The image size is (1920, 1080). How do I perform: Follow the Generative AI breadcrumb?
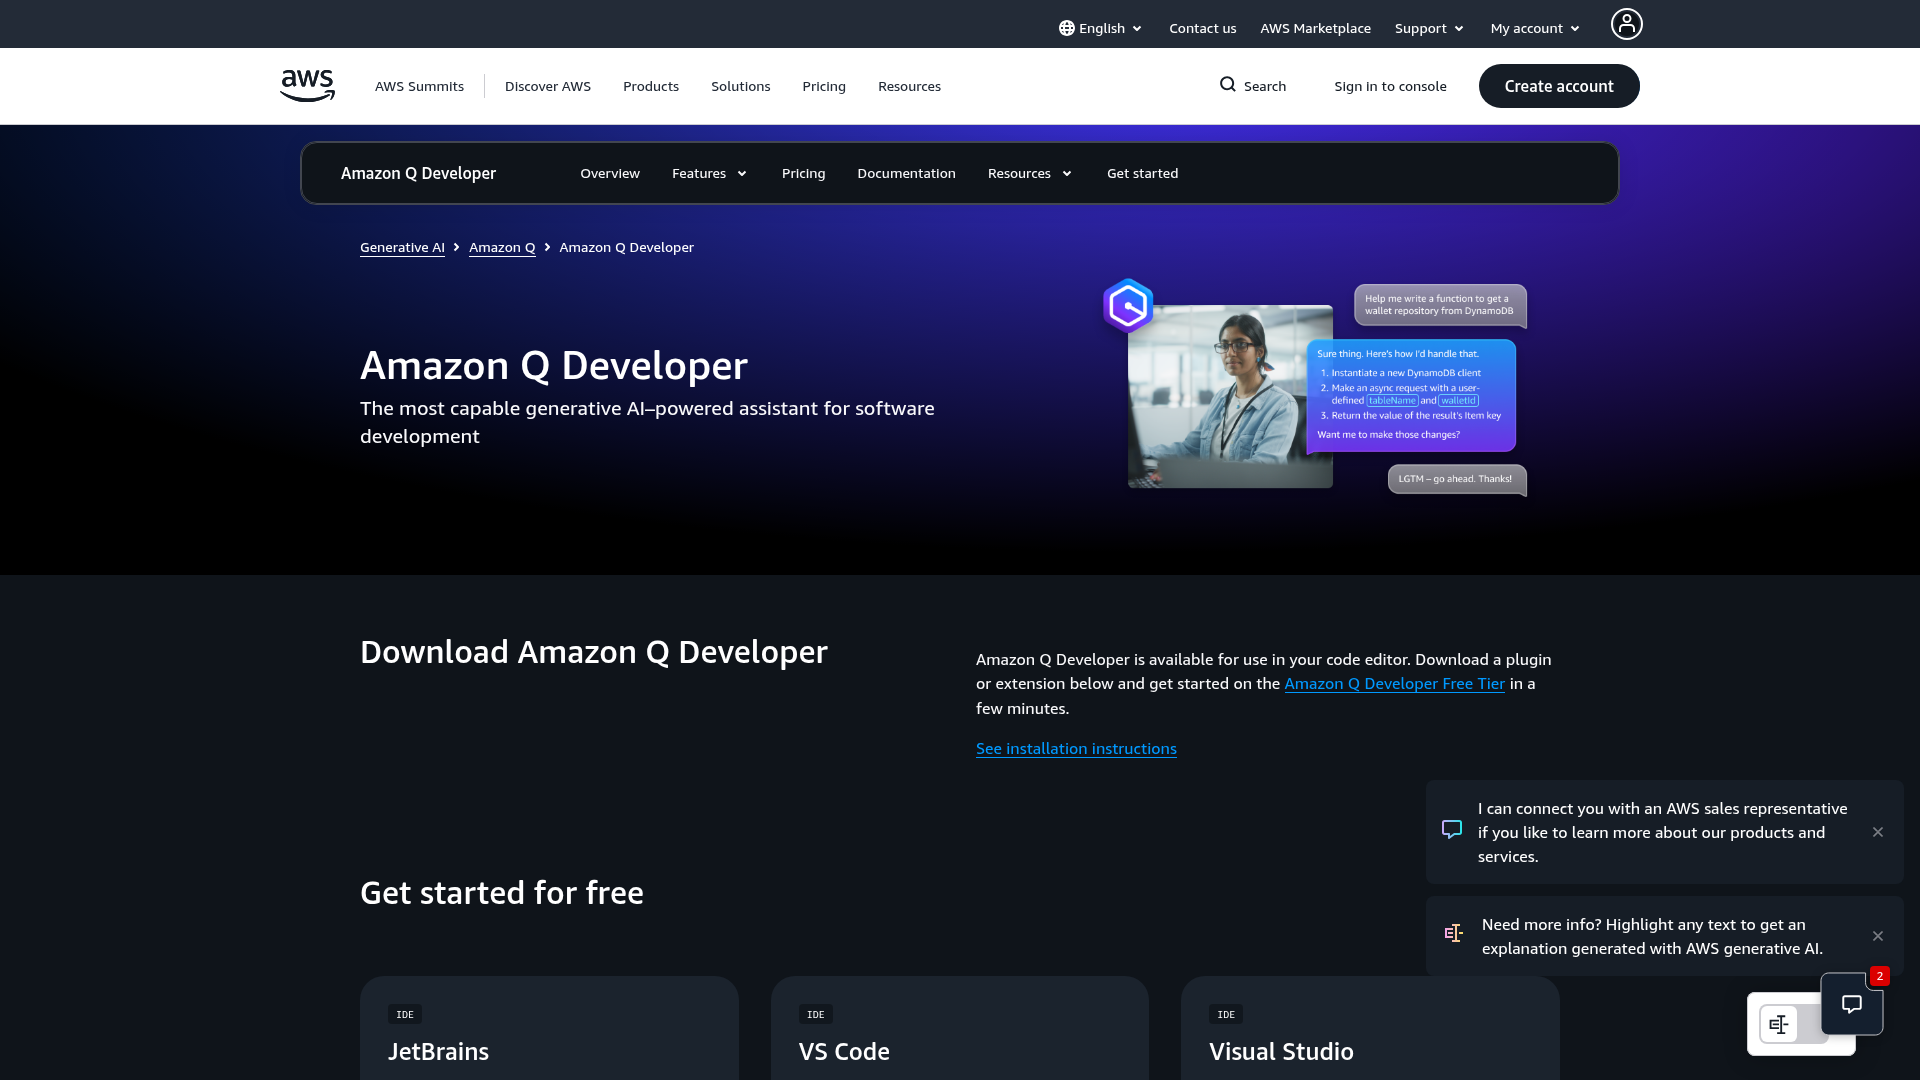[x=402, y=247]
